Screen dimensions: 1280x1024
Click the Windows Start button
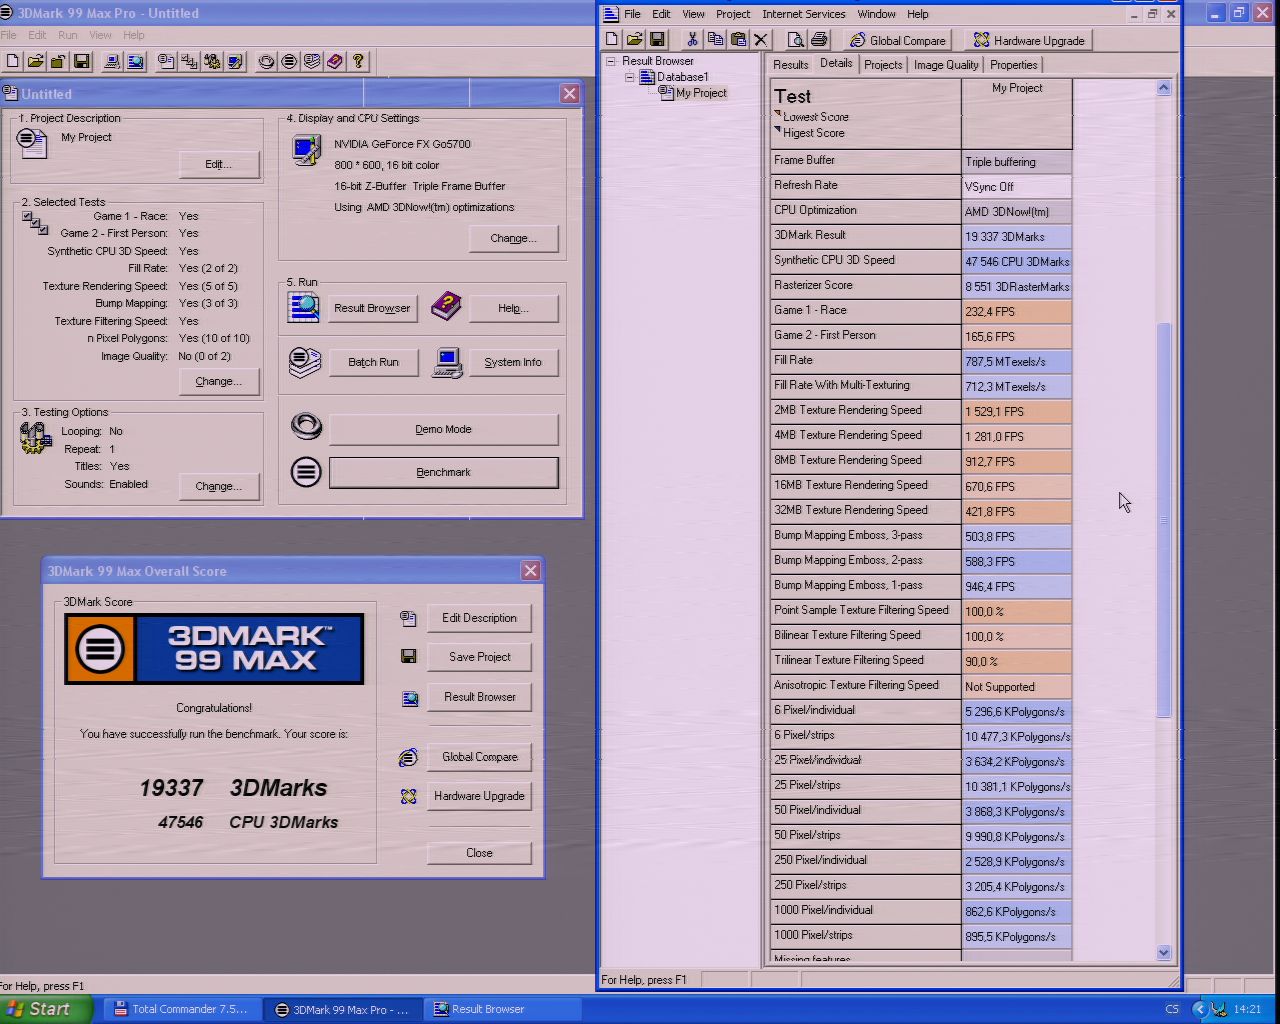click(46, 1009)
